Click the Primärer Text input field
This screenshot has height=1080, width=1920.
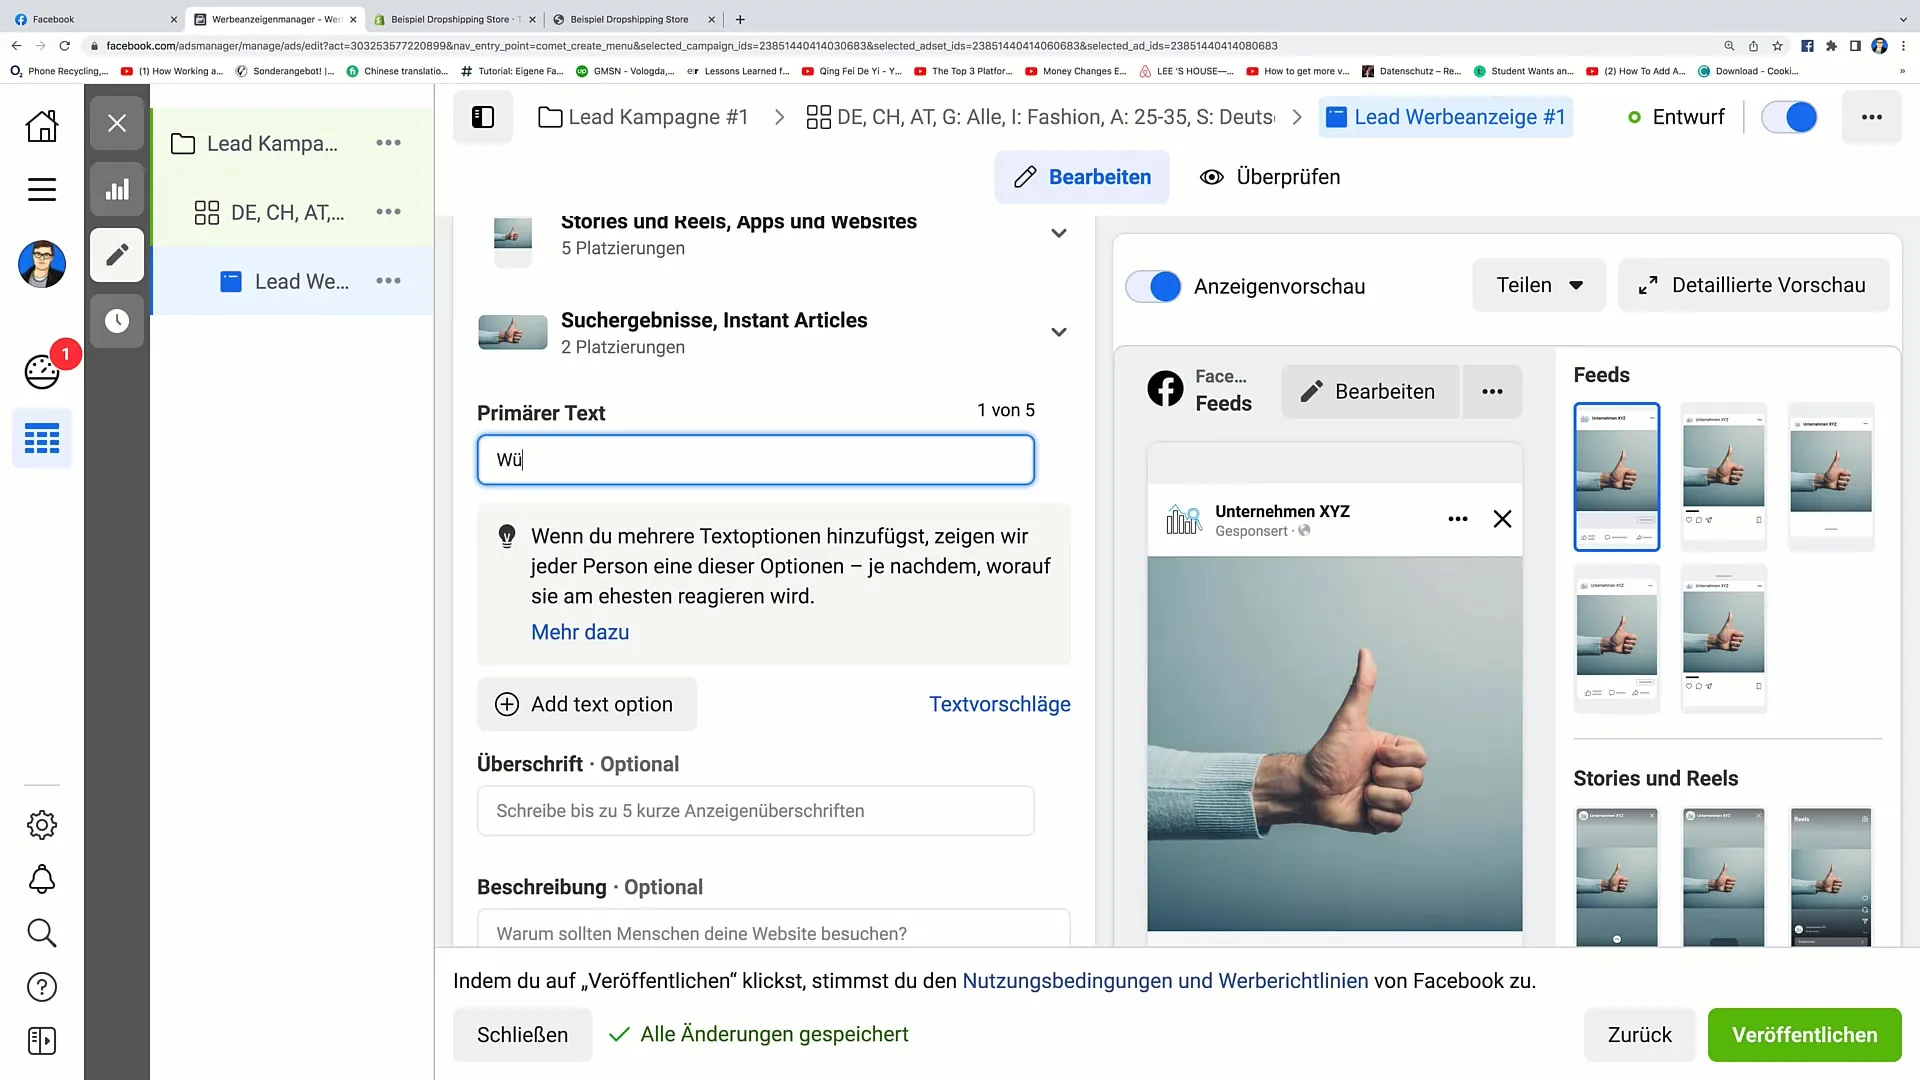(x=758, y=459)
